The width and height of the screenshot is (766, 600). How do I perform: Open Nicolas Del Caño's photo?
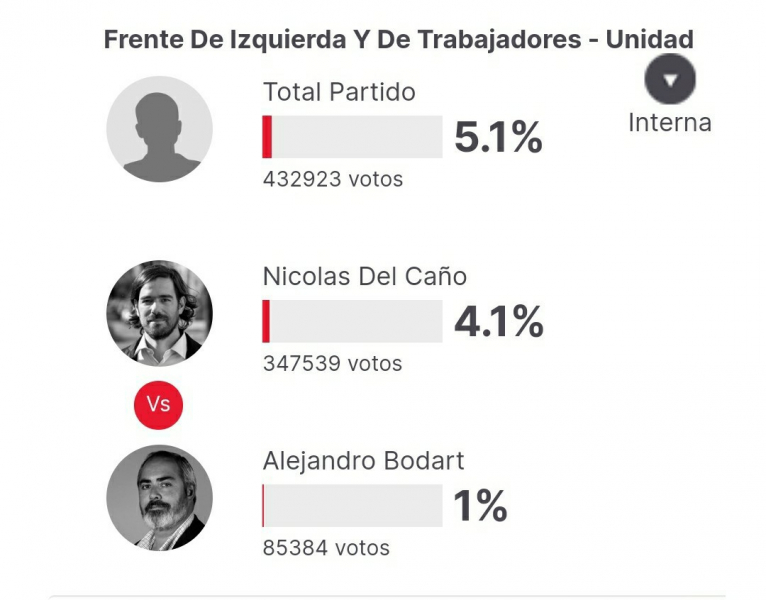point(160,313)
